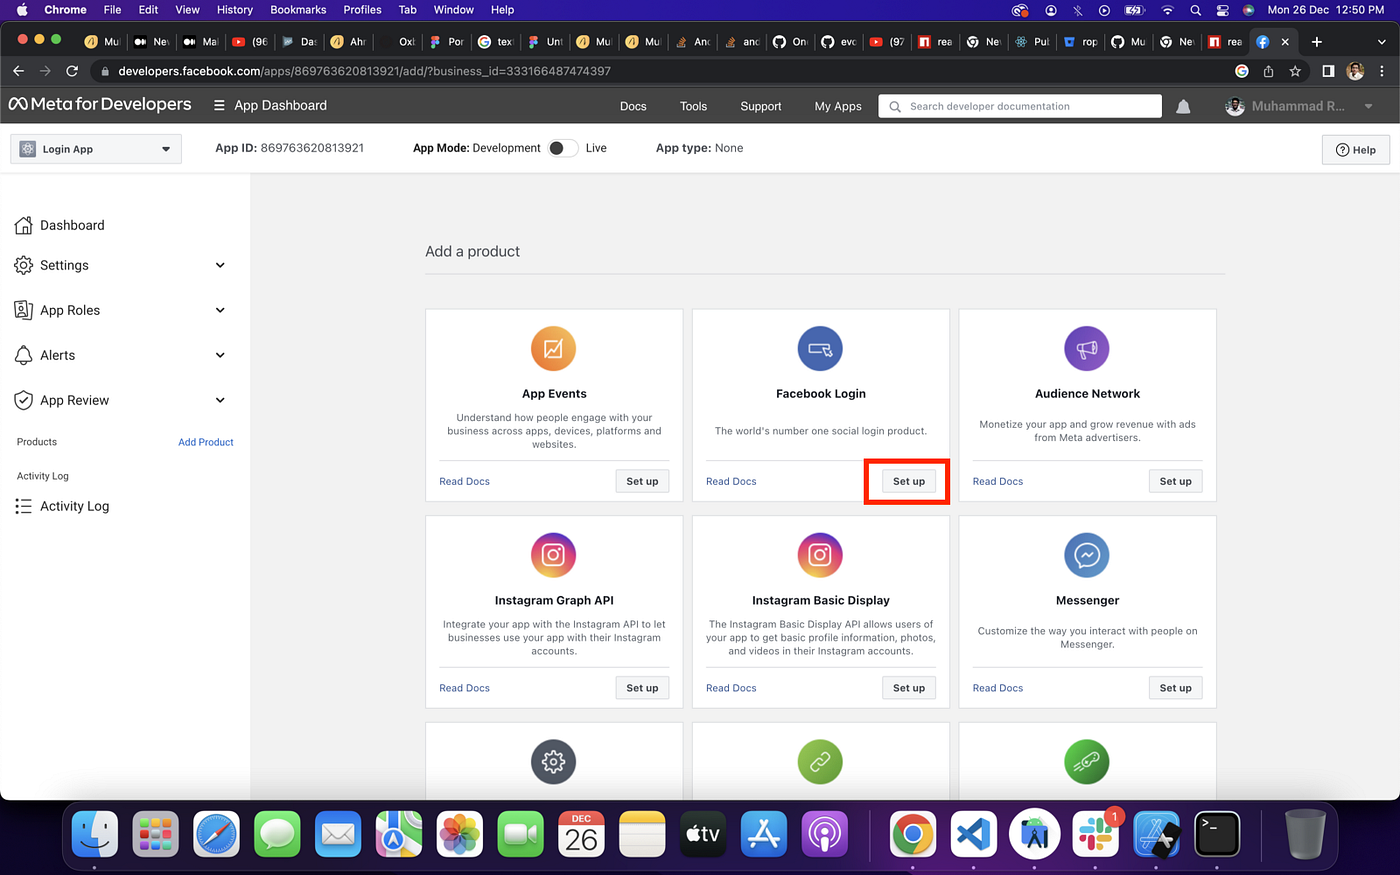
Task: Click the hamburger menu icon beside App Dashboard
Action: [x=219, y=105]
